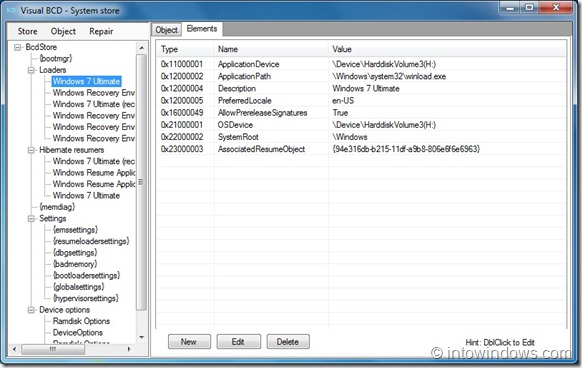Click the Delete button
Viewport: 582px width, 368px height.
tap(288, 342)
